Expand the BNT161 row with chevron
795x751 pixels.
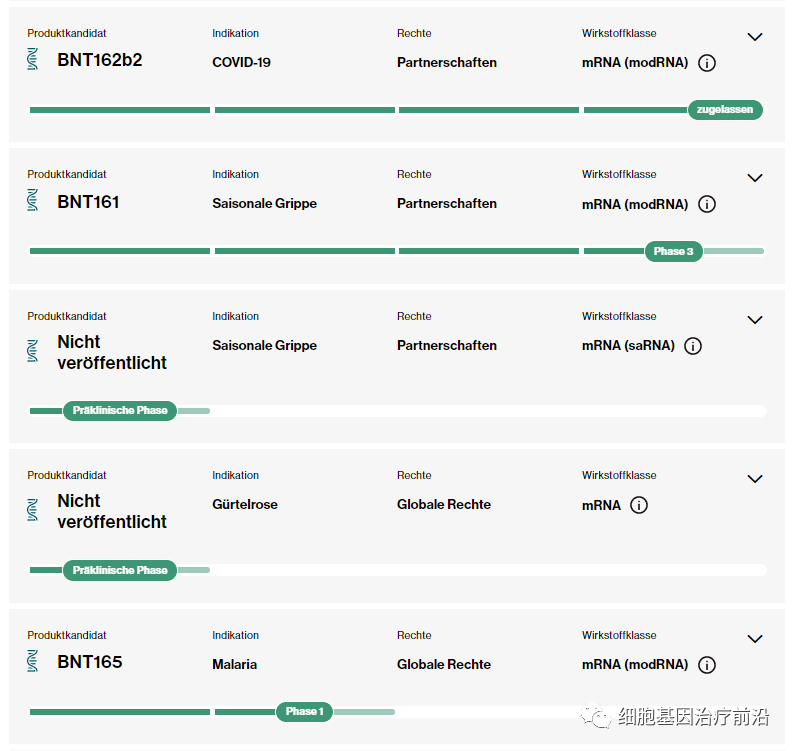[755, 178]
